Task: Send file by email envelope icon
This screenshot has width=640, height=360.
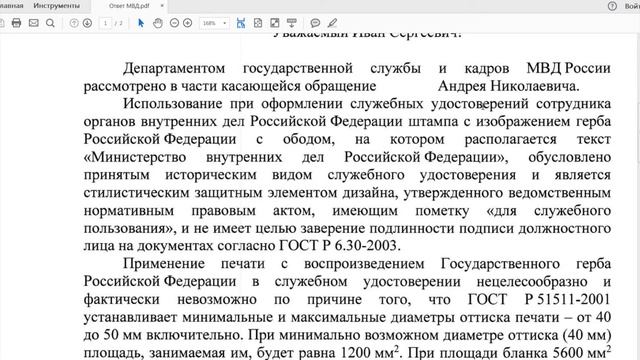Action: point(33,23)
